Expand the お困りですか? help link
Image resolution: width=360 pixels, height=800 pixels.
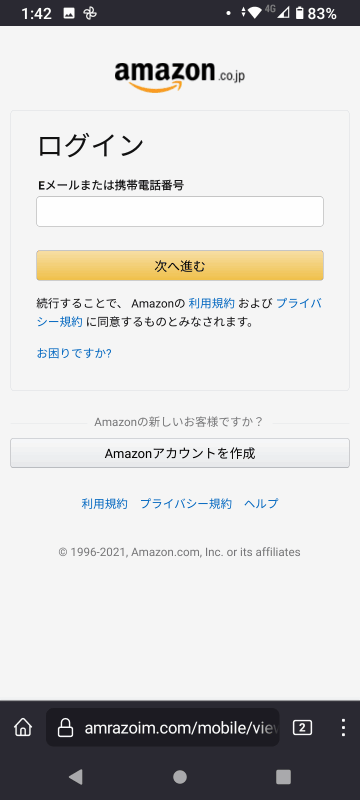click(74, 353)
